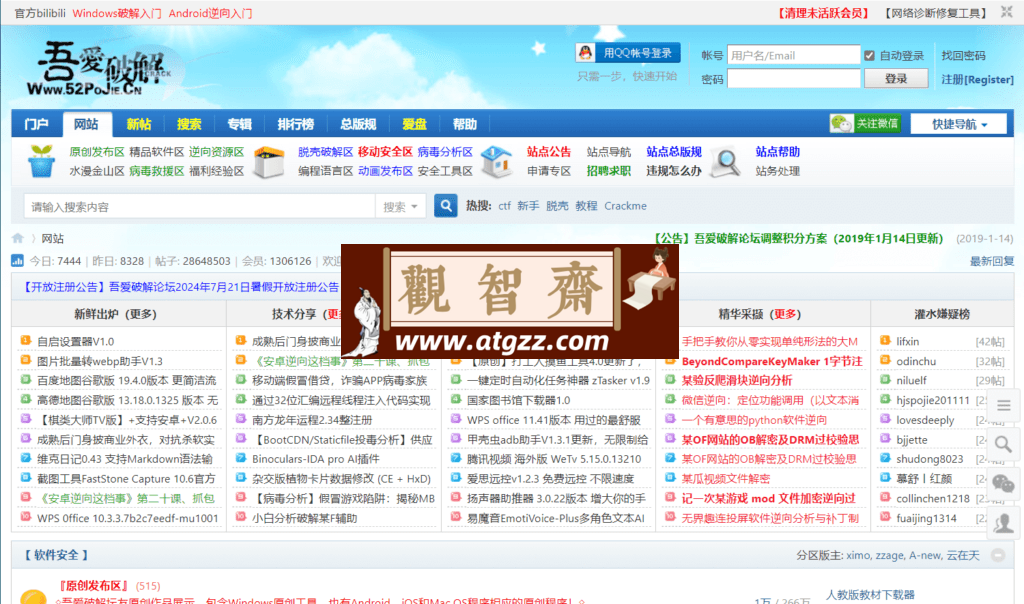Open the 网络诊断修复工具 link

coord(935,13)
